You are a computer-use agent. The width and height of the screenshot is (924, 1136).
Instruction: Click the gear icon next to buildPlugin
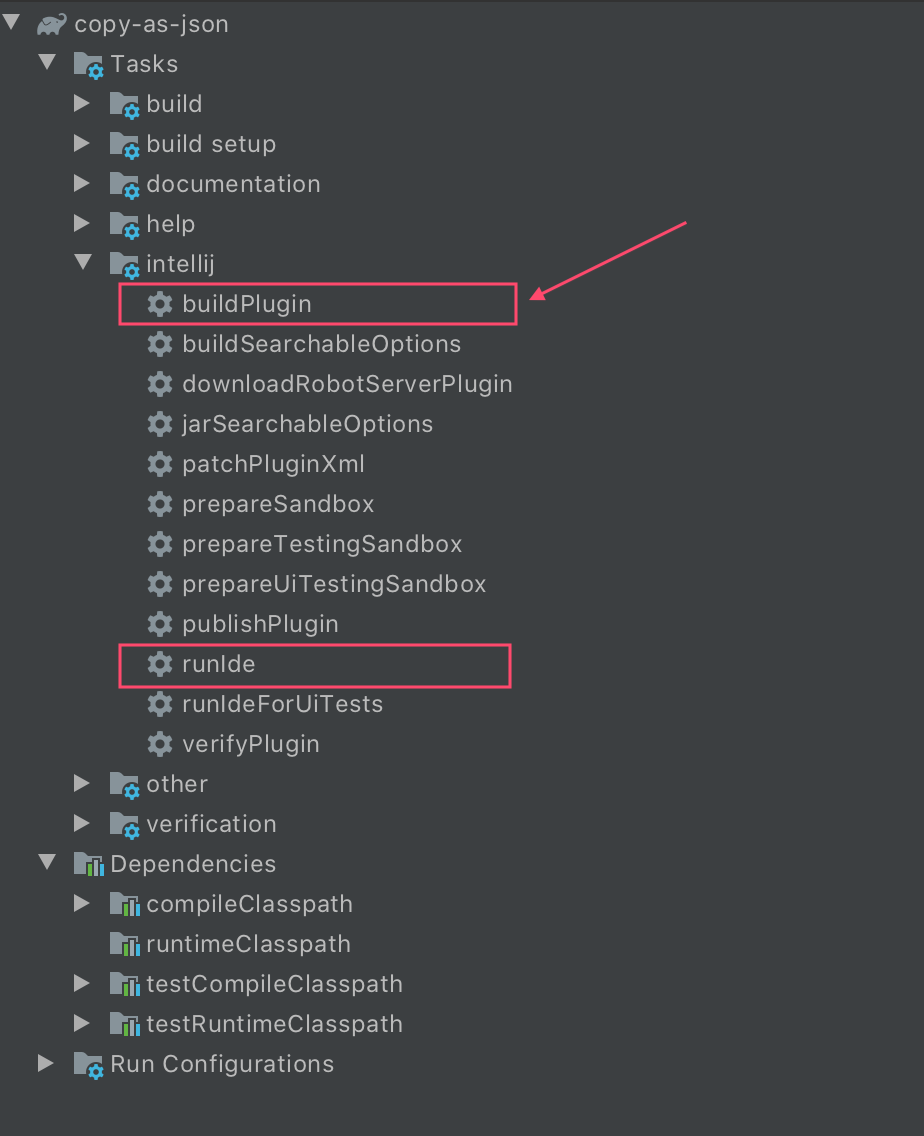(159, 304)
